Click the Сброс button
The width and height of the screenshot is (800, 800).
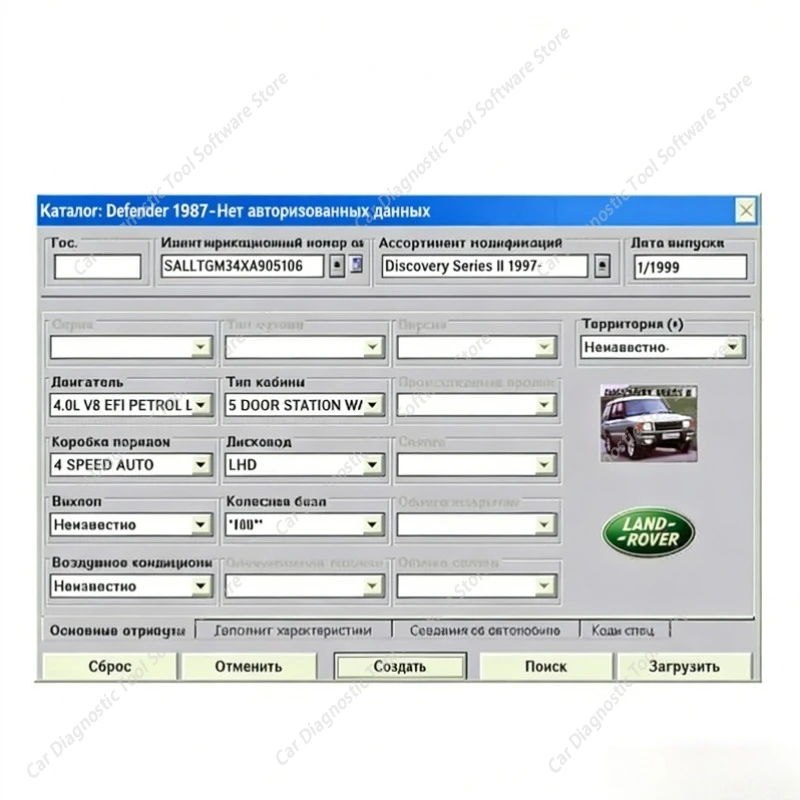click(110, 666)
